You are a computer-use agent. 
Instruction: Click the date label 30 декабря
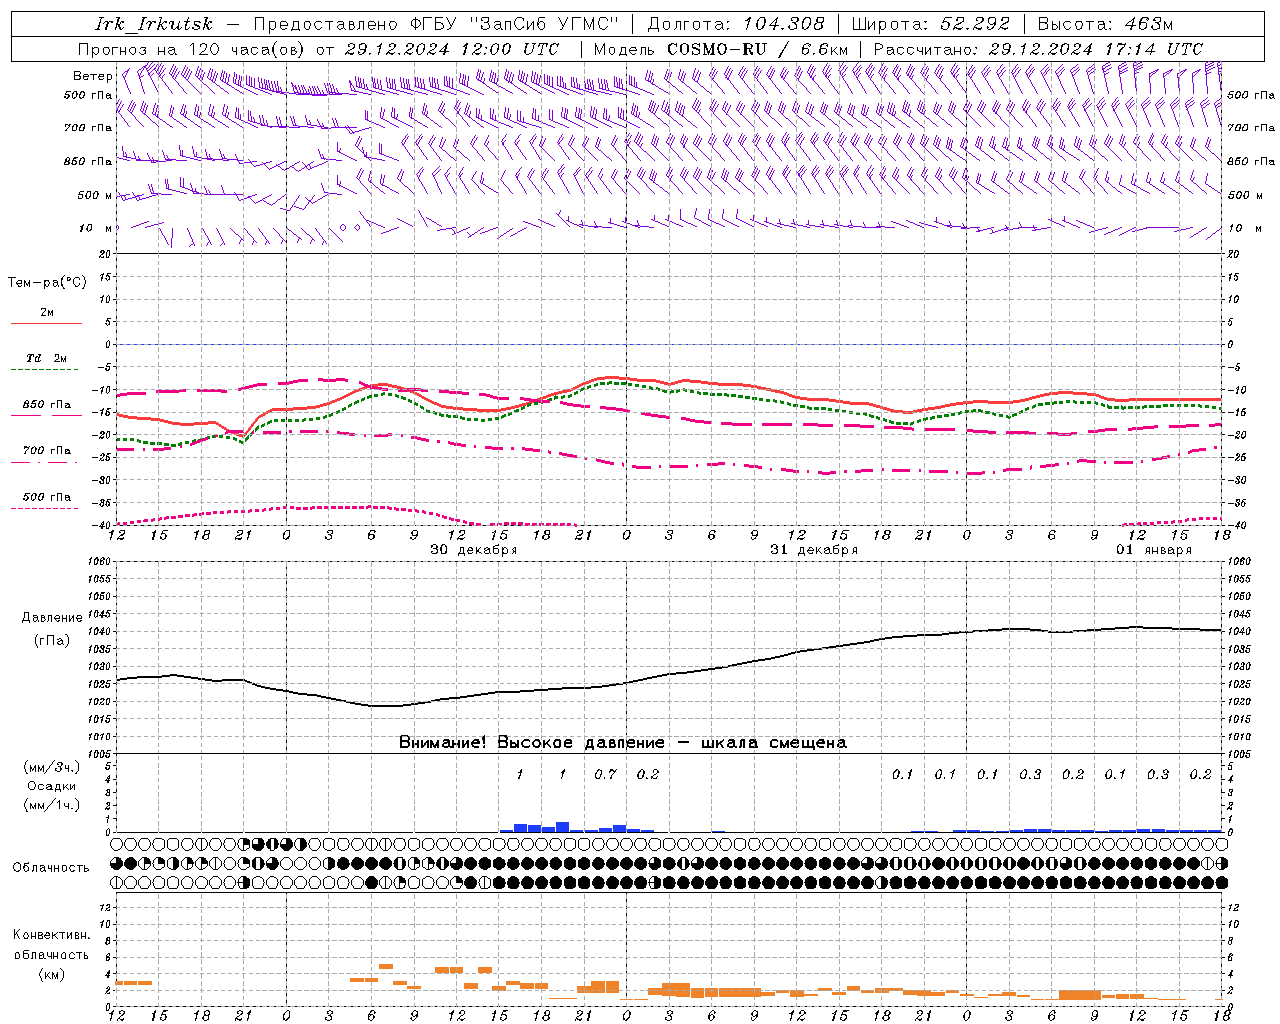(474, 550)
